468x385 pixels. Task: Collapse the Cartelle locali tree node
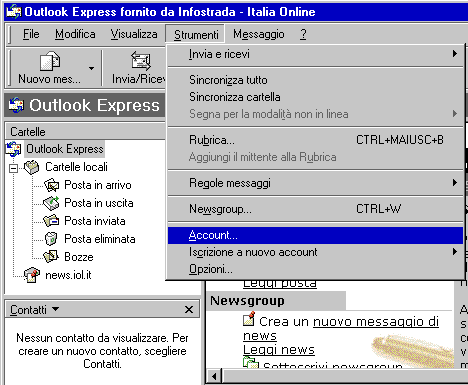click(x=14, y=168)
